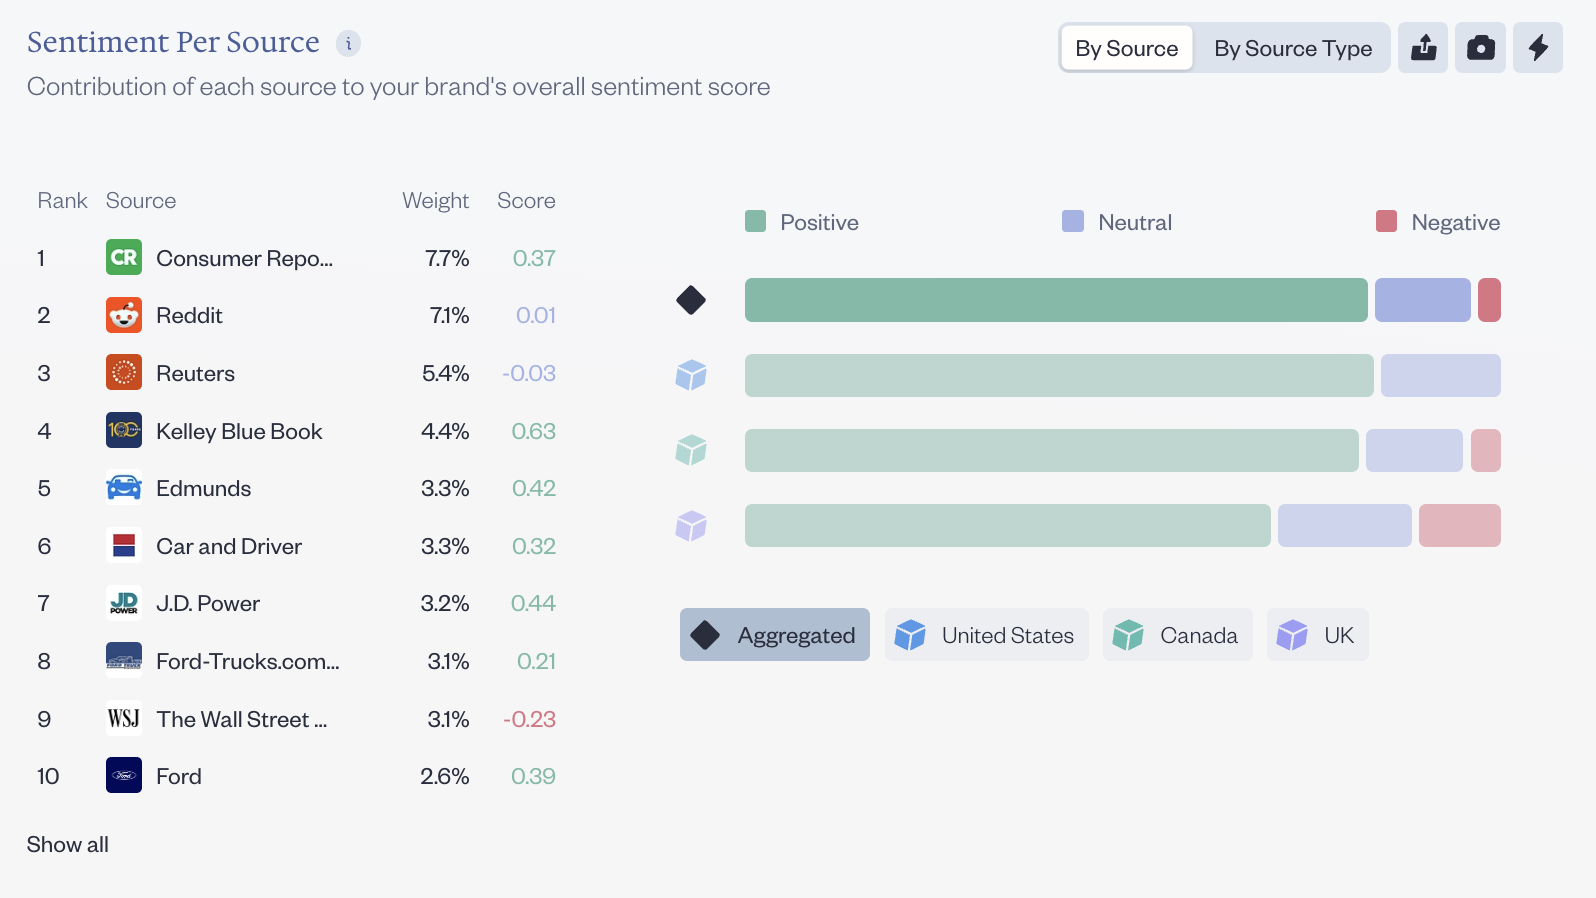Viewport: 1596px width, 898px height.
Task: Click the 2.6% weight value
Action: pyautogui.click(x=445, y=776)
